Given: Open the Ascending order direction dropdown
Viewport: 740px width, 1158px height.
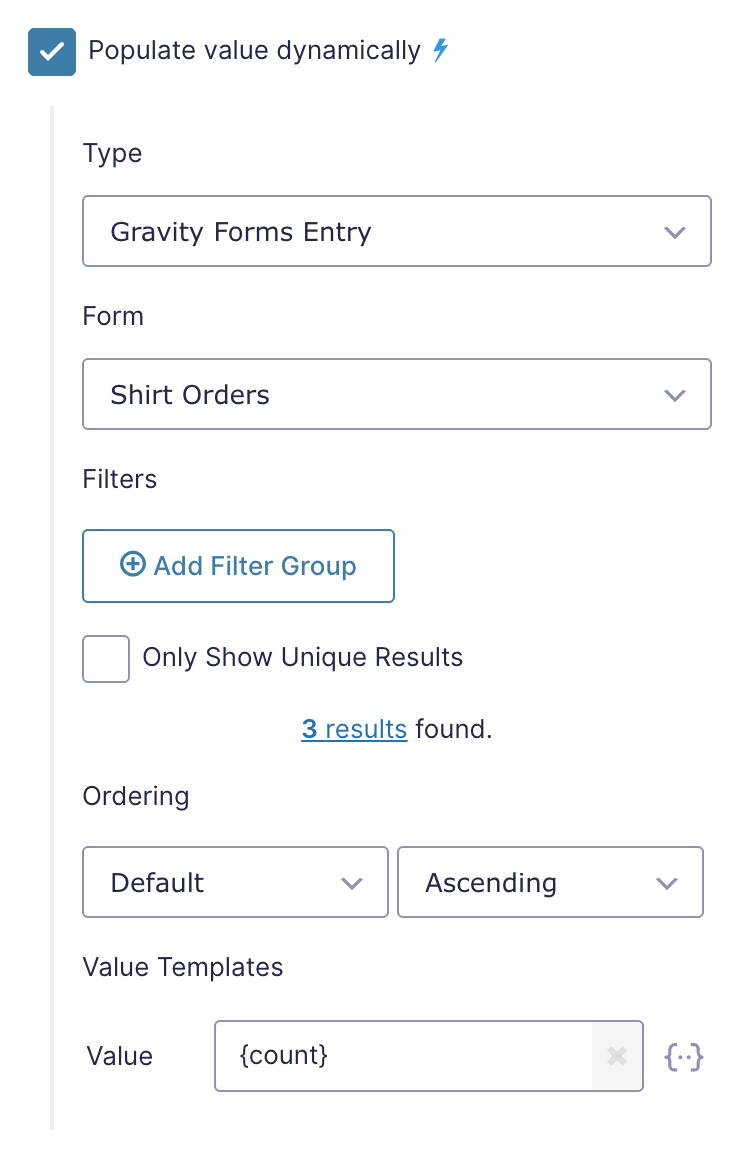Looking at the screenshot, I should (550, 883).
